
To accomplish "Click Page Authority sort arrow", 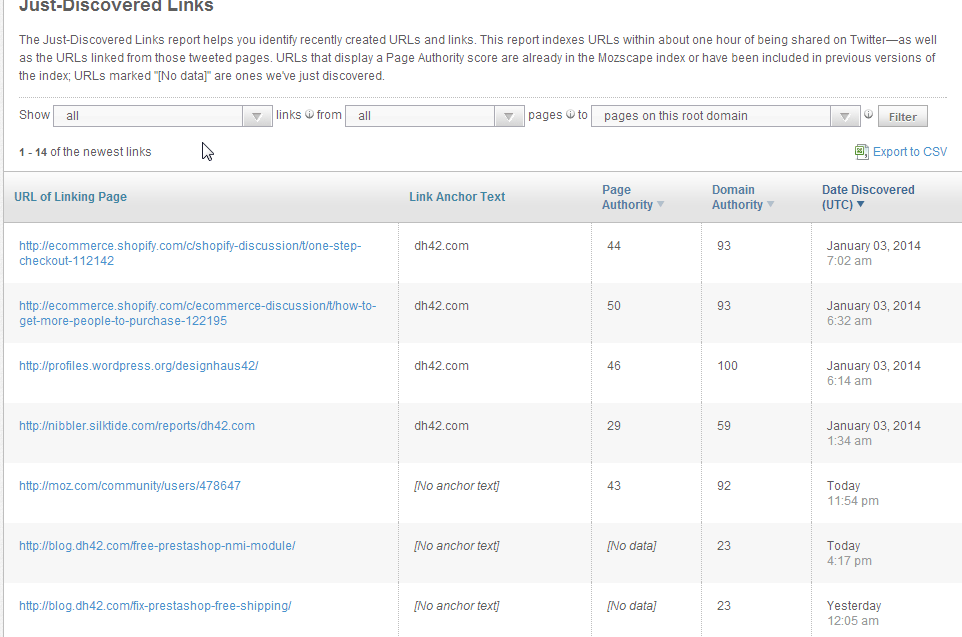I will pos(661,204).
